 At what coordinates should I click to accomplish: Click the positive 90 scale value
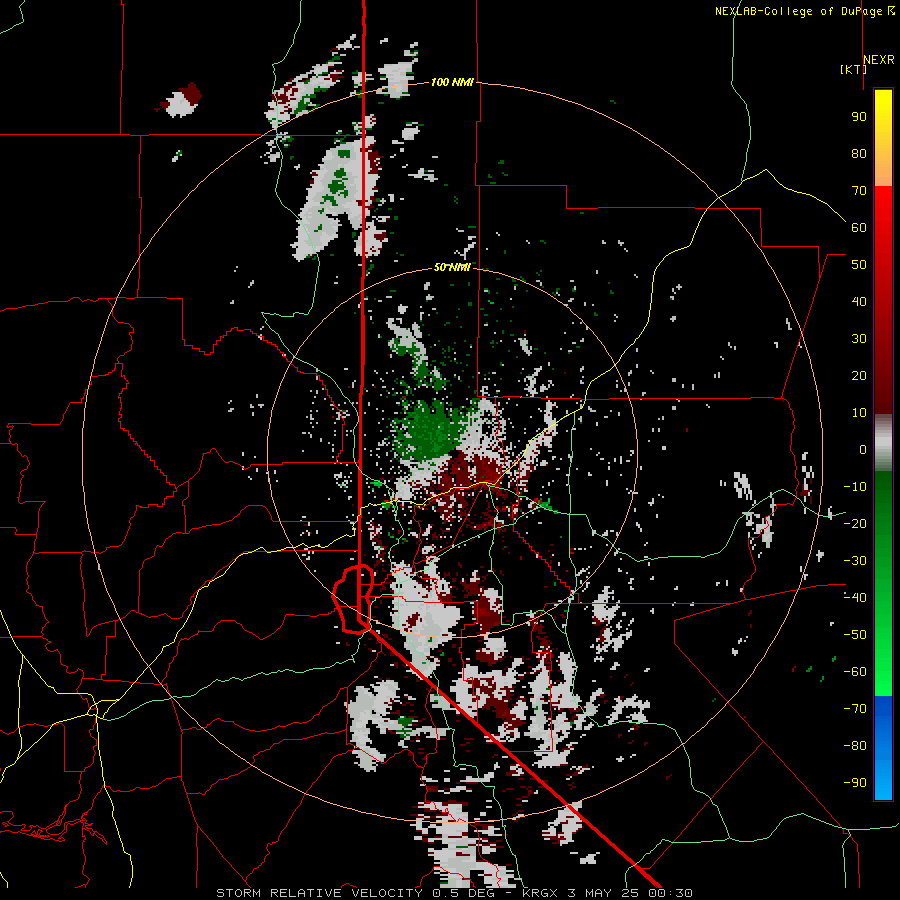tap(859, 117)
